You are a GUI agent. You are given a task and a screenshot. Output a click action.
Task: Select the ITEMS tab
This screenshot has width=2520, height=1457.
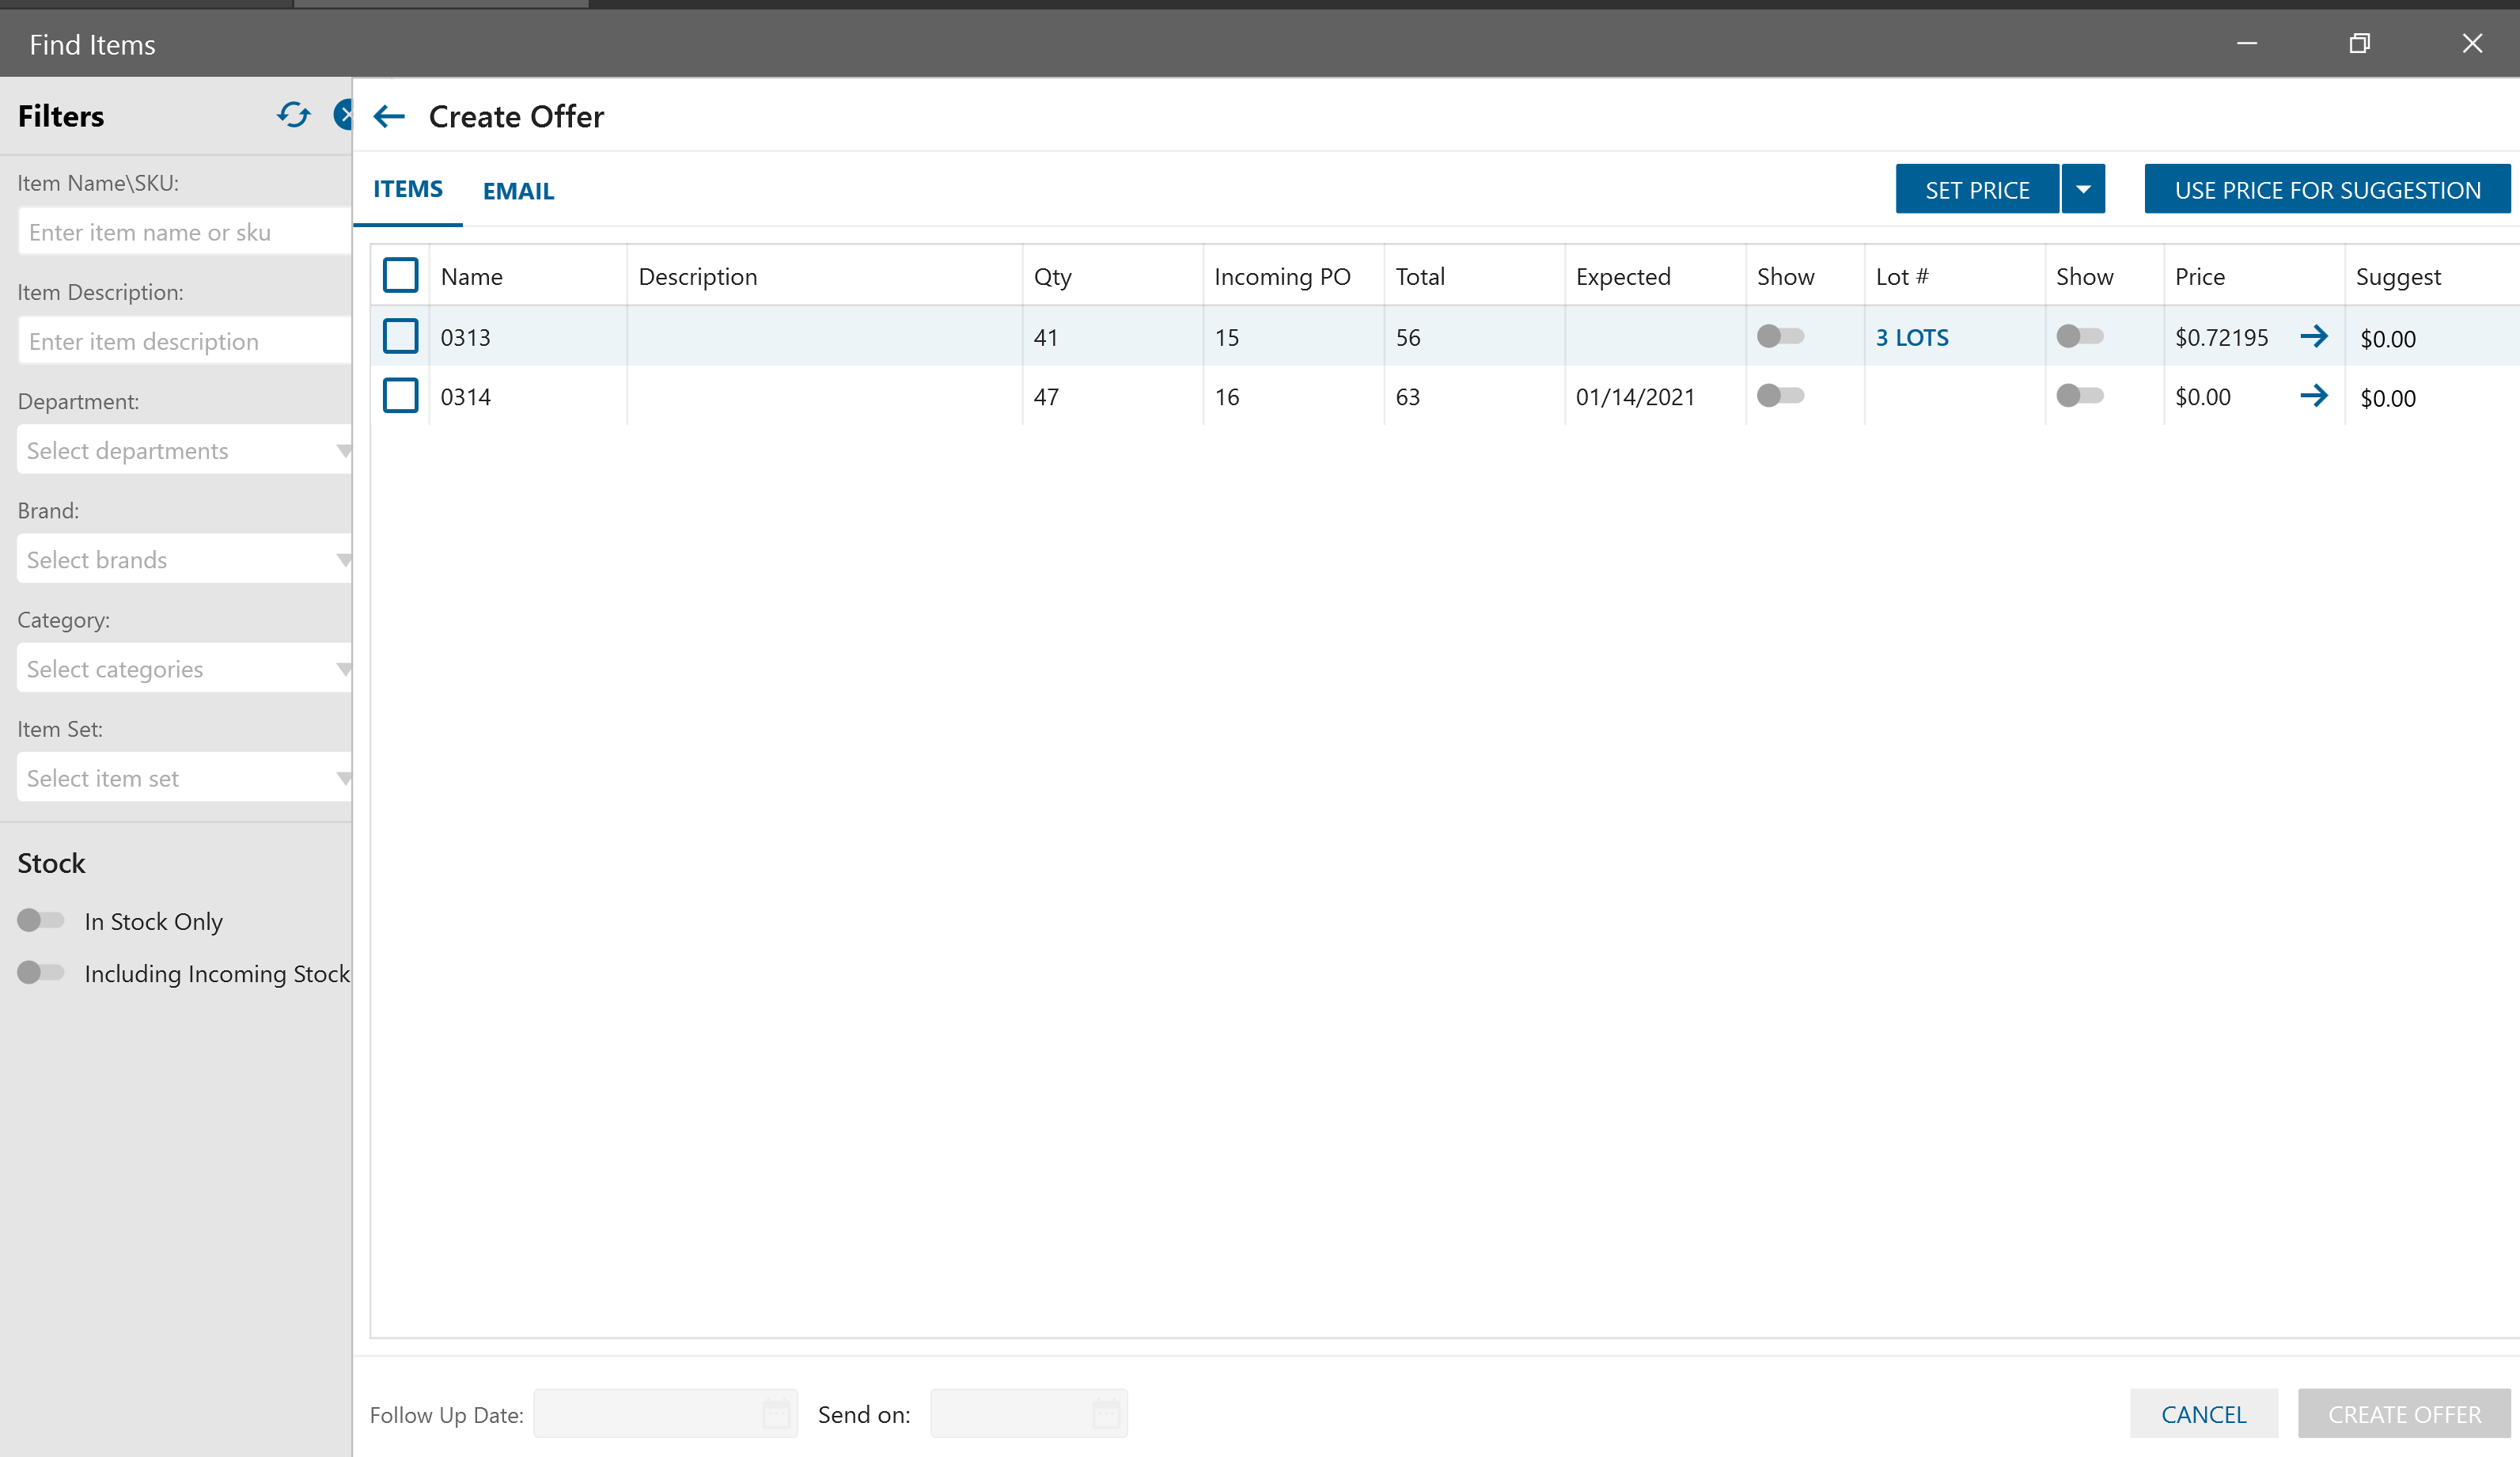pyautogui.click(x=407, y=189)
